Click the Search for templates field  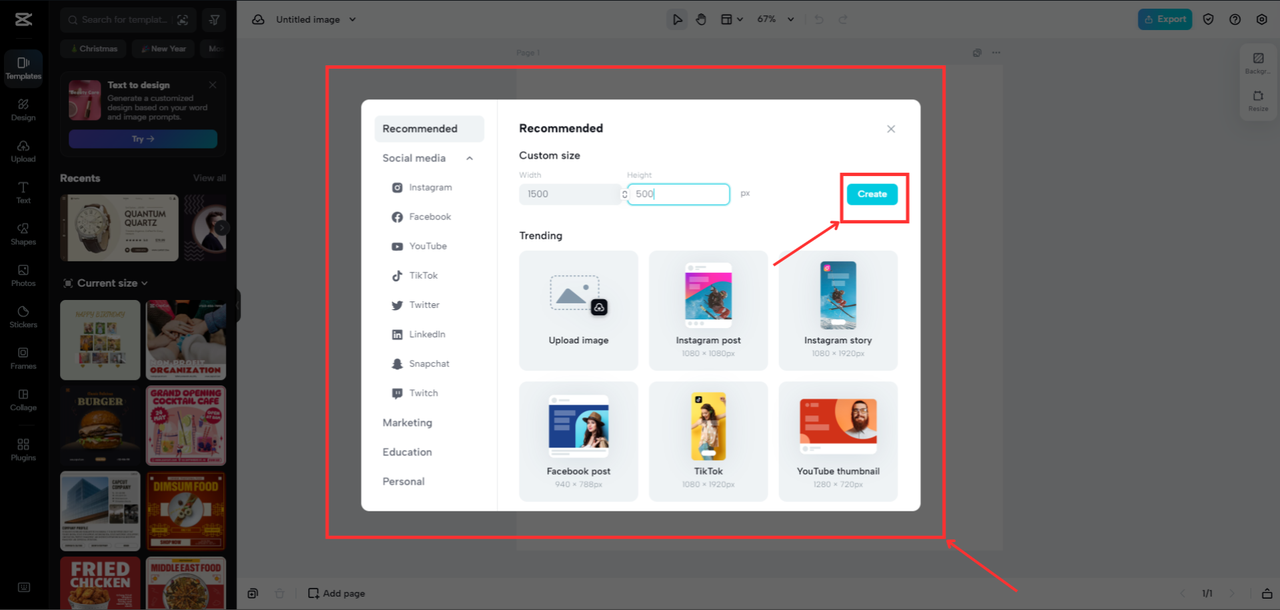click(x=127, y=20)
